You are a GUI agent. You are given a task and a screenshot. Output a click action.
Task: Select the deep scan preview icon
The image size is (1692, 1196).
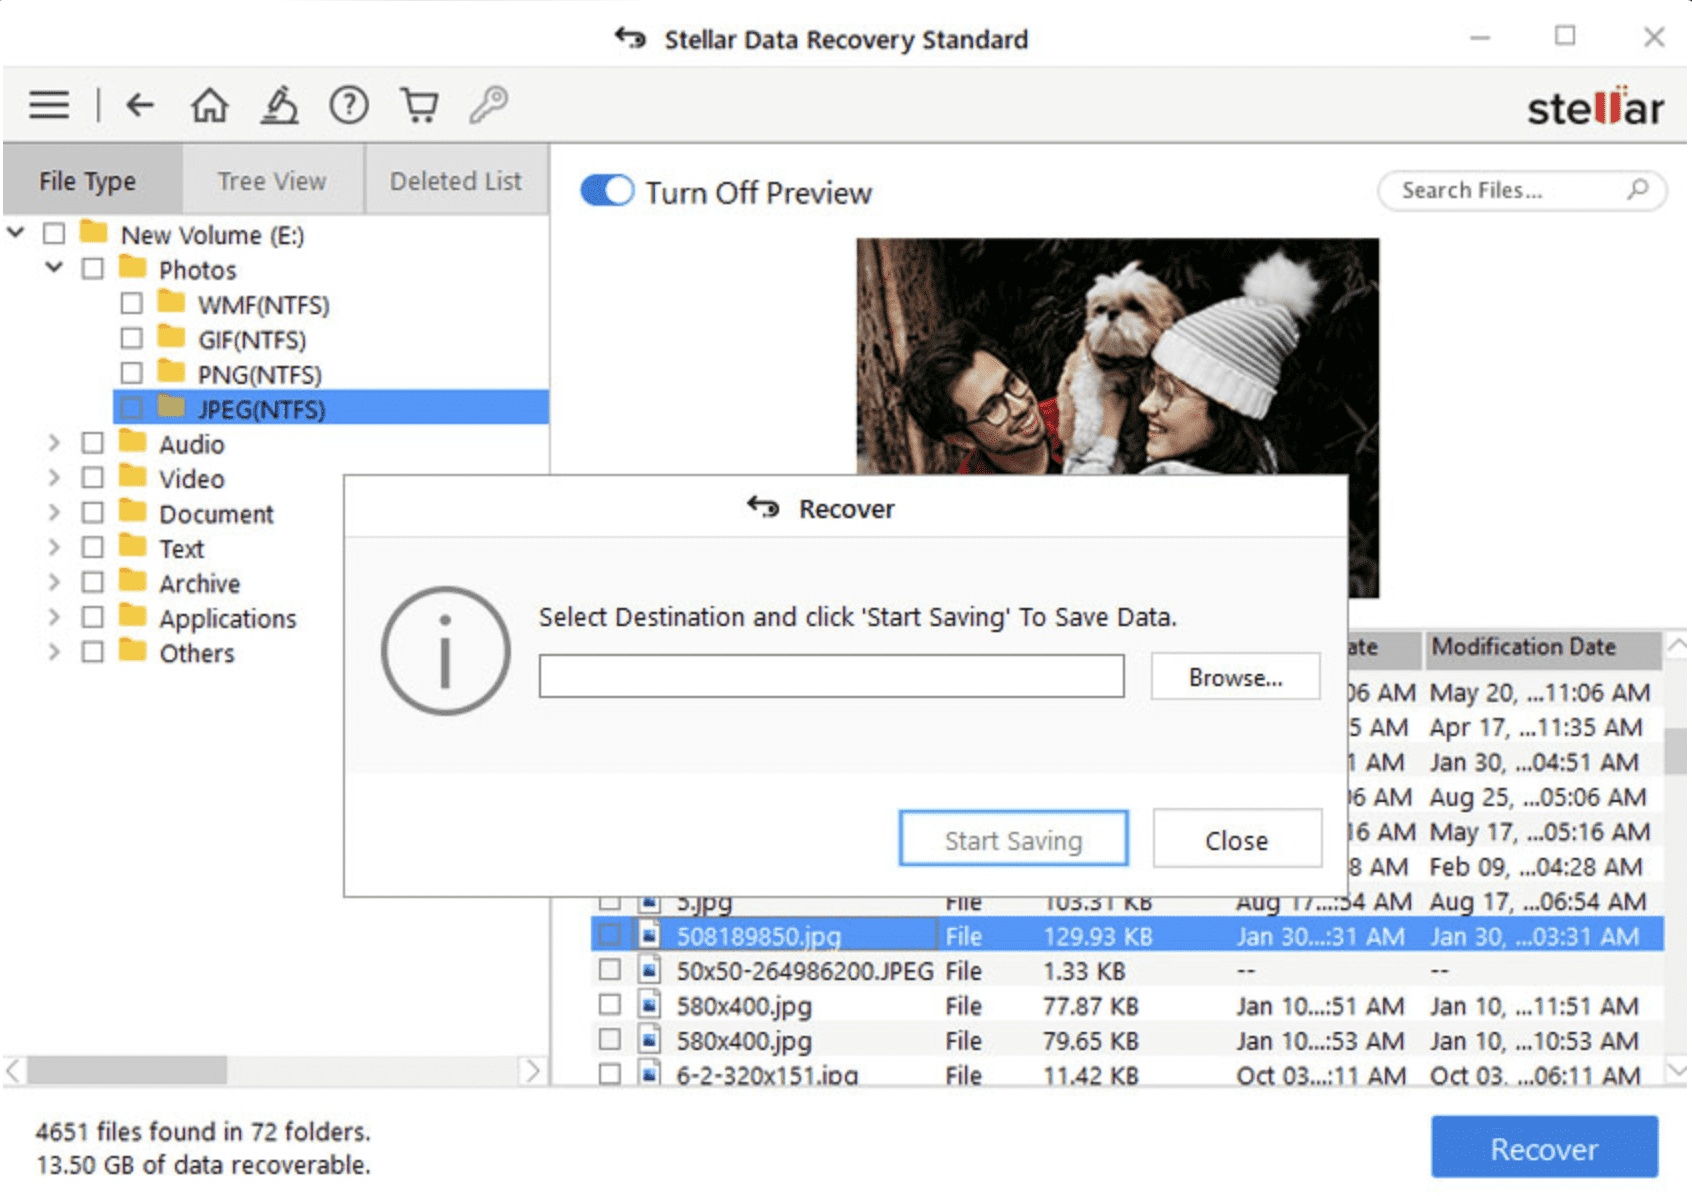click(x=279, y=104)
